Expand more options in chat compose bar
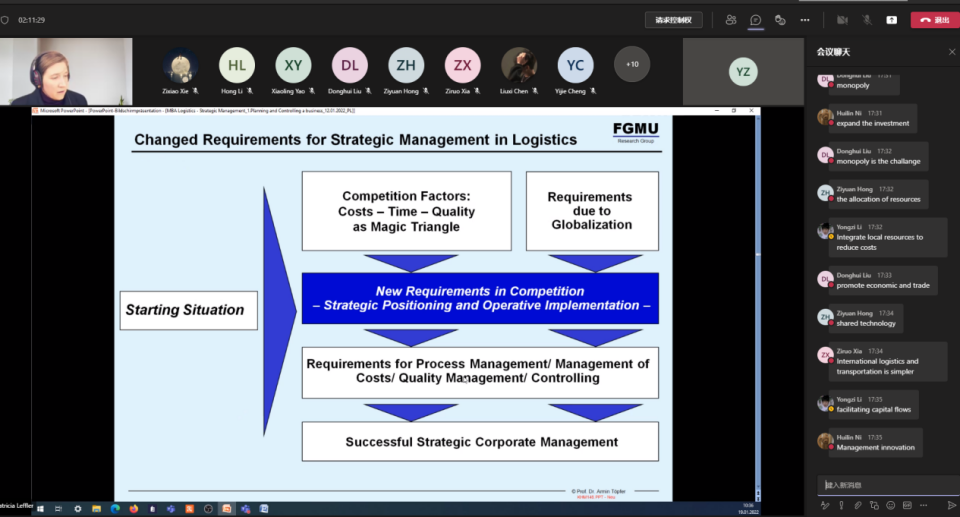The image size is (960, 517). click(922, 505)
